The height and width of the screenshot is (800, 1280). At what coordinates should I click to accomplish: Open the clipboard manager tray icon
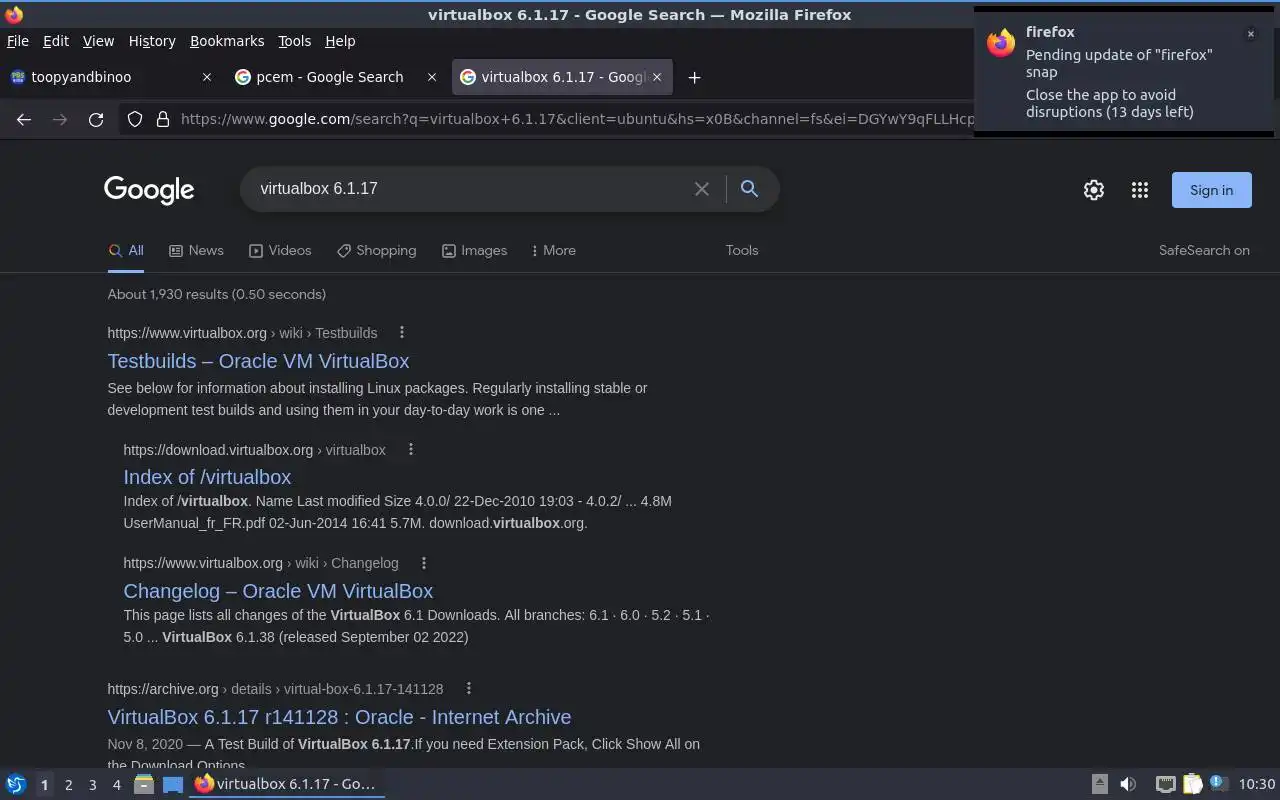click(x=1192, y=784)
